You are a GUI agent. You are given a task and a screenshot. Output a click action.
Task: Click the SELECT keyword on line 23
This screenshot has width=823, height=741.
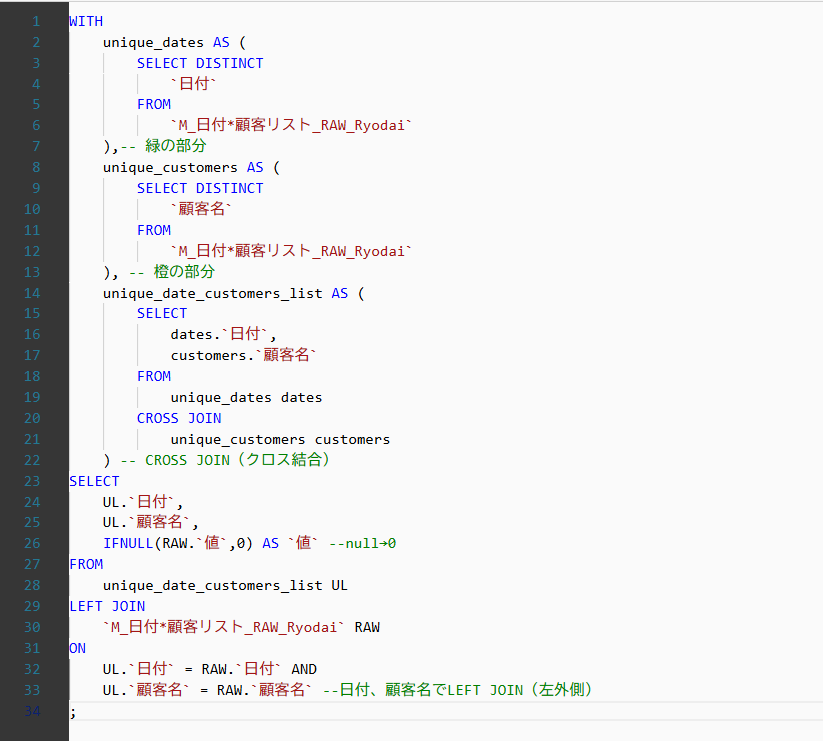(x=94, y=481)
